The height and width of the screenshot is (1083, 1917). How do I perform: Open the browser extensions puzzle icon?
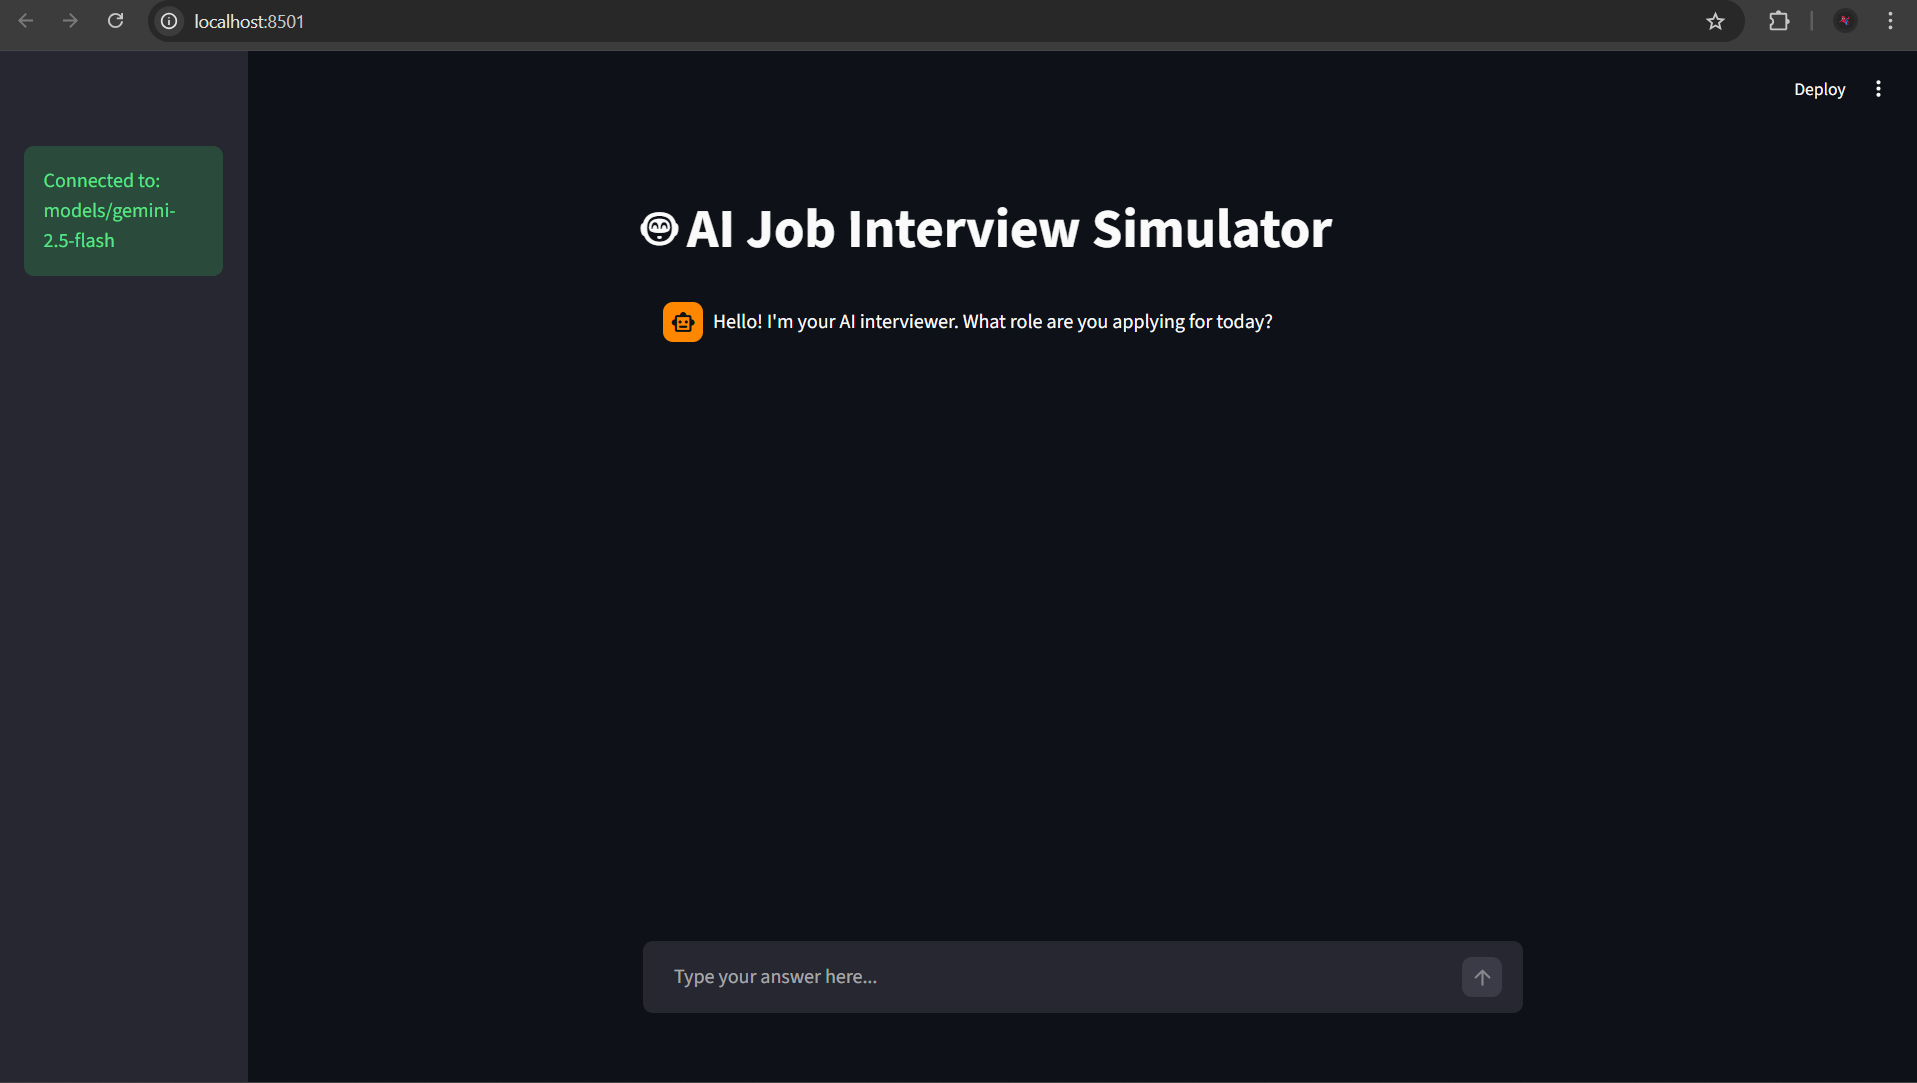(x=1779, y=21)
